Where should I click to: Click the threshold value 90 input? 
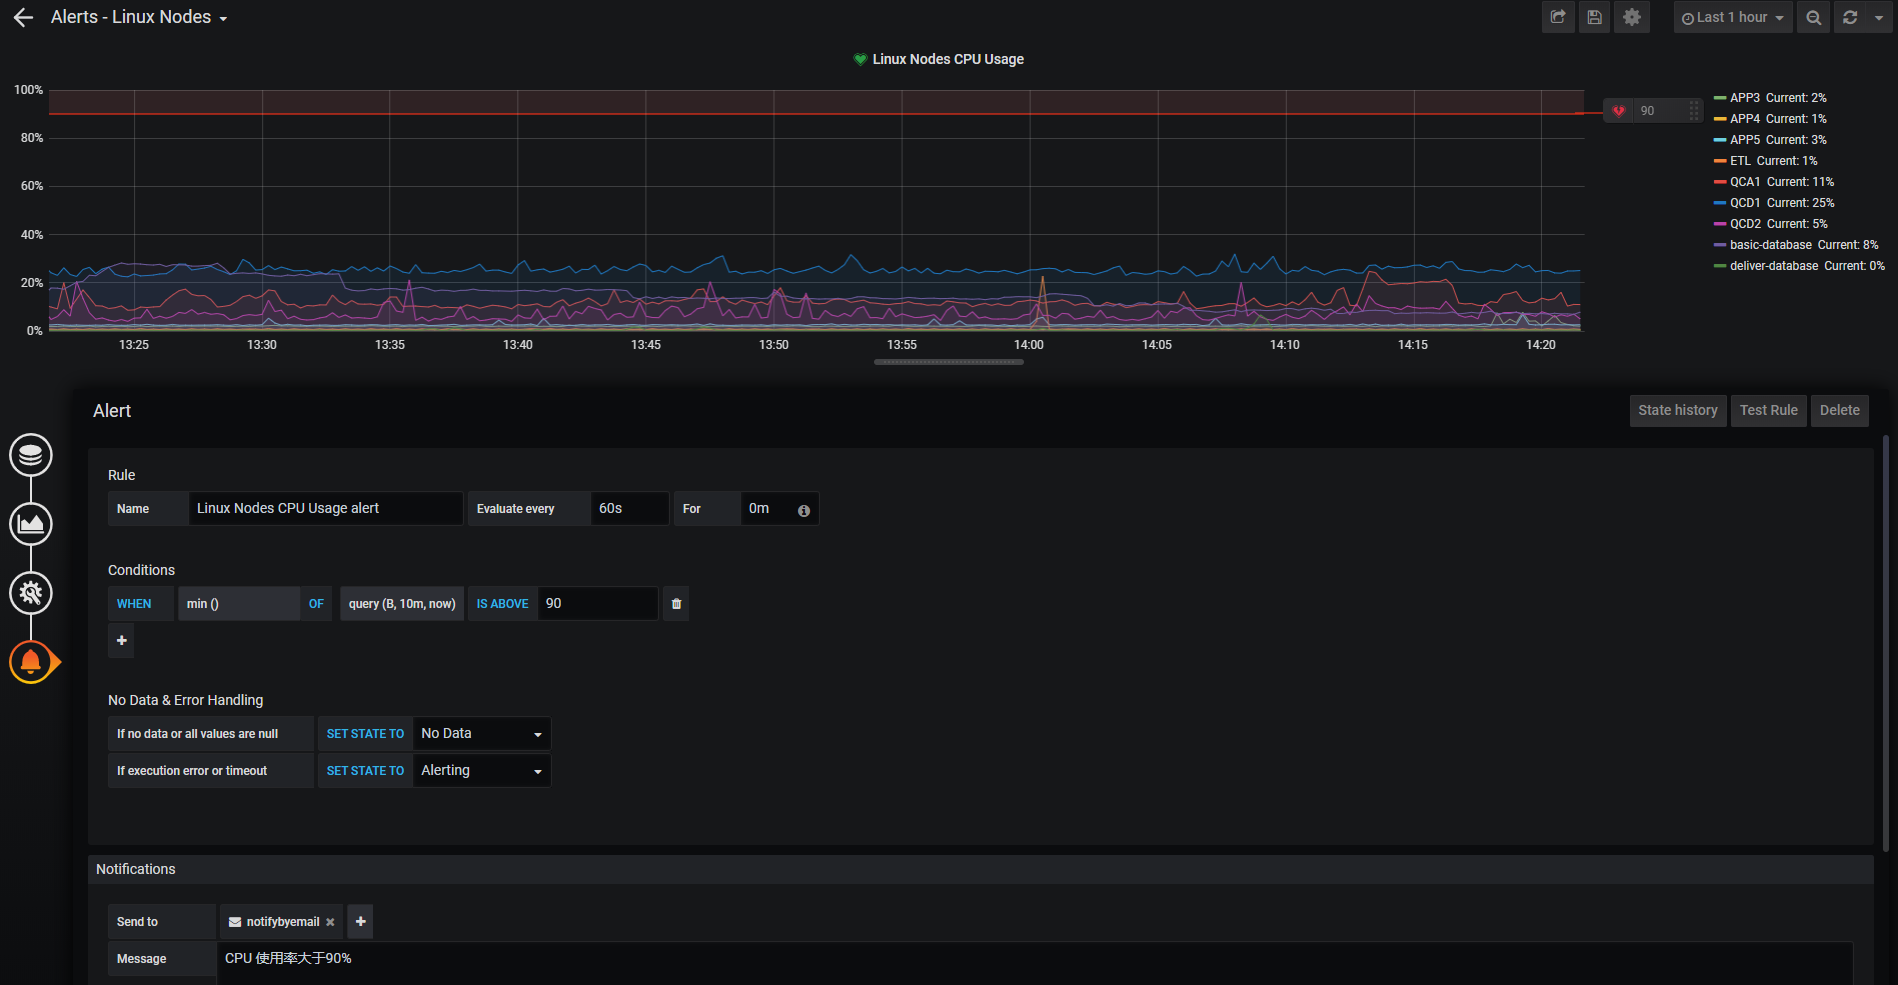[598, 604]
